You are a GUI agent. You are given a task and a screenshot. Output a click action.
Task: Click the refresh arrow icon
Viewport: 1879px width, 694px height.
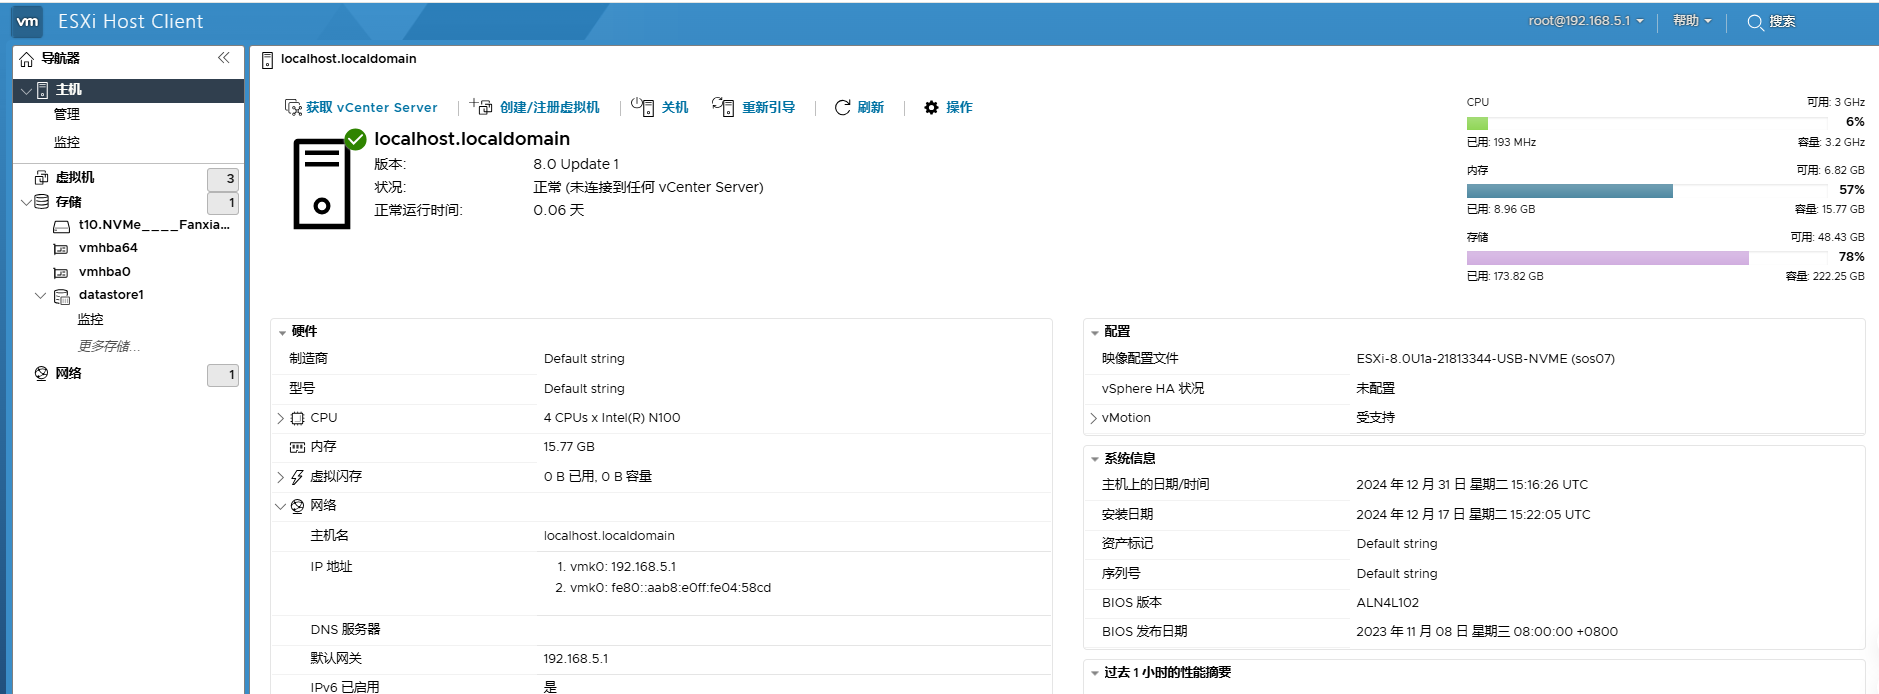tap(843, 107)
